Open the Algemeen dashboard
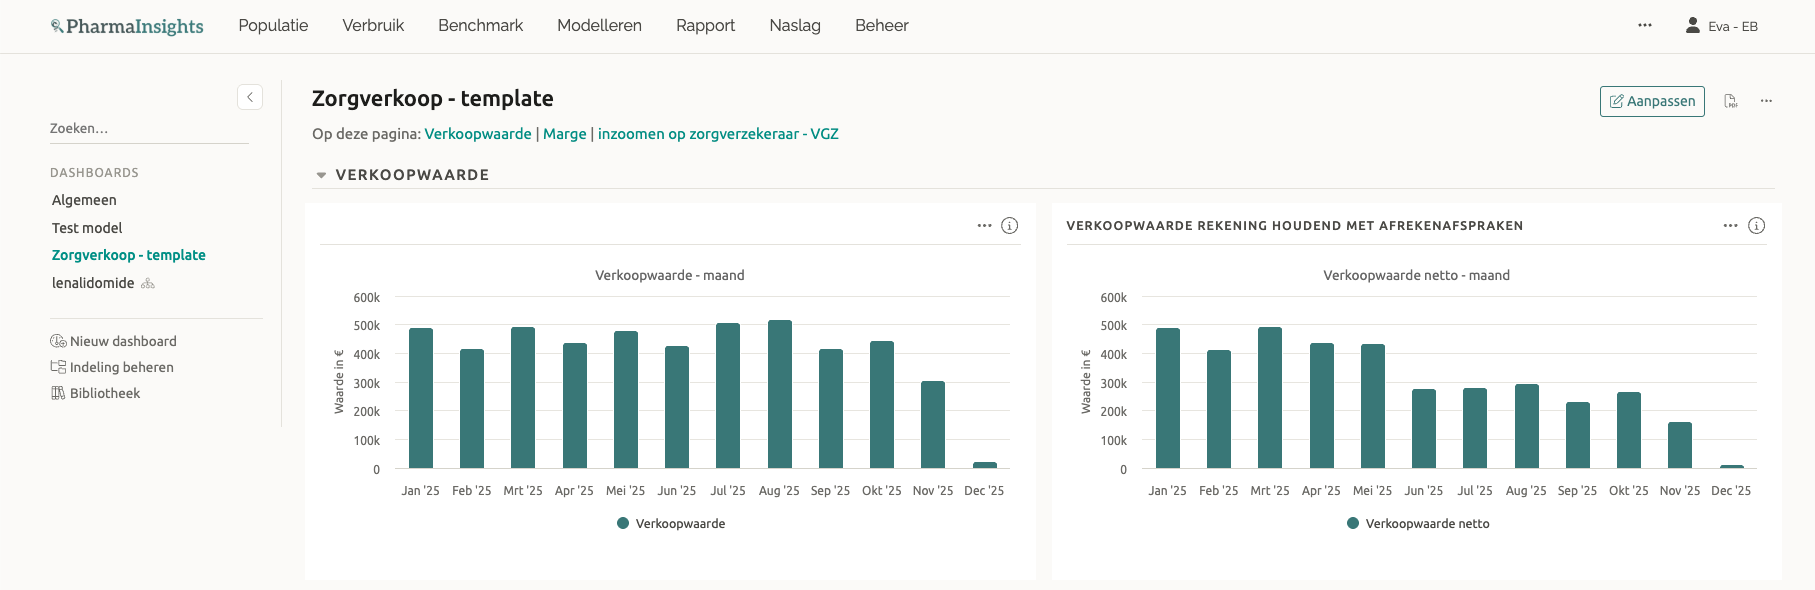Viewport: 1815px width, 590px height. click(84, 200)
